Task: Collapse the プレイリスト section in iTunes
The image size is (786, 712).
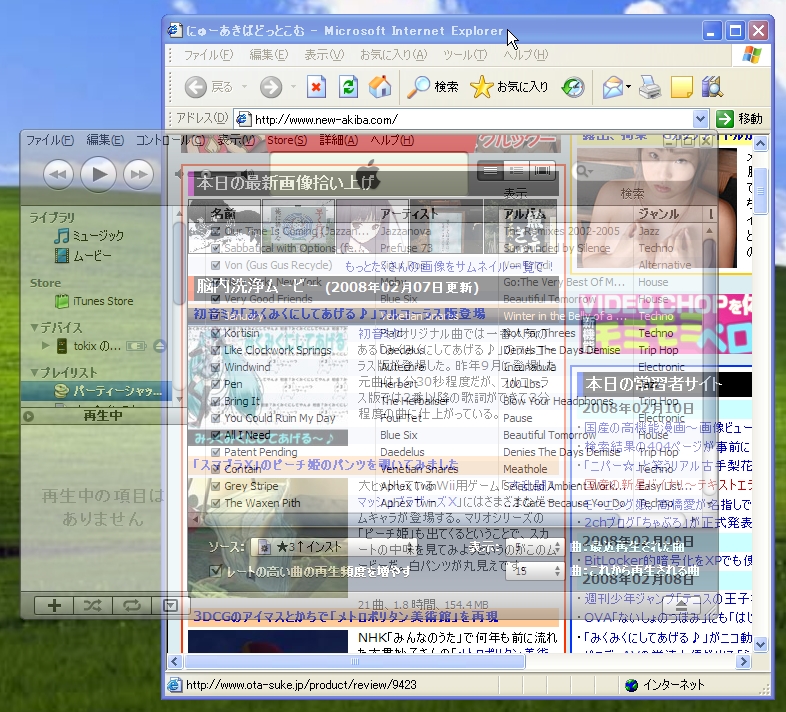Action: pos(34,373)
